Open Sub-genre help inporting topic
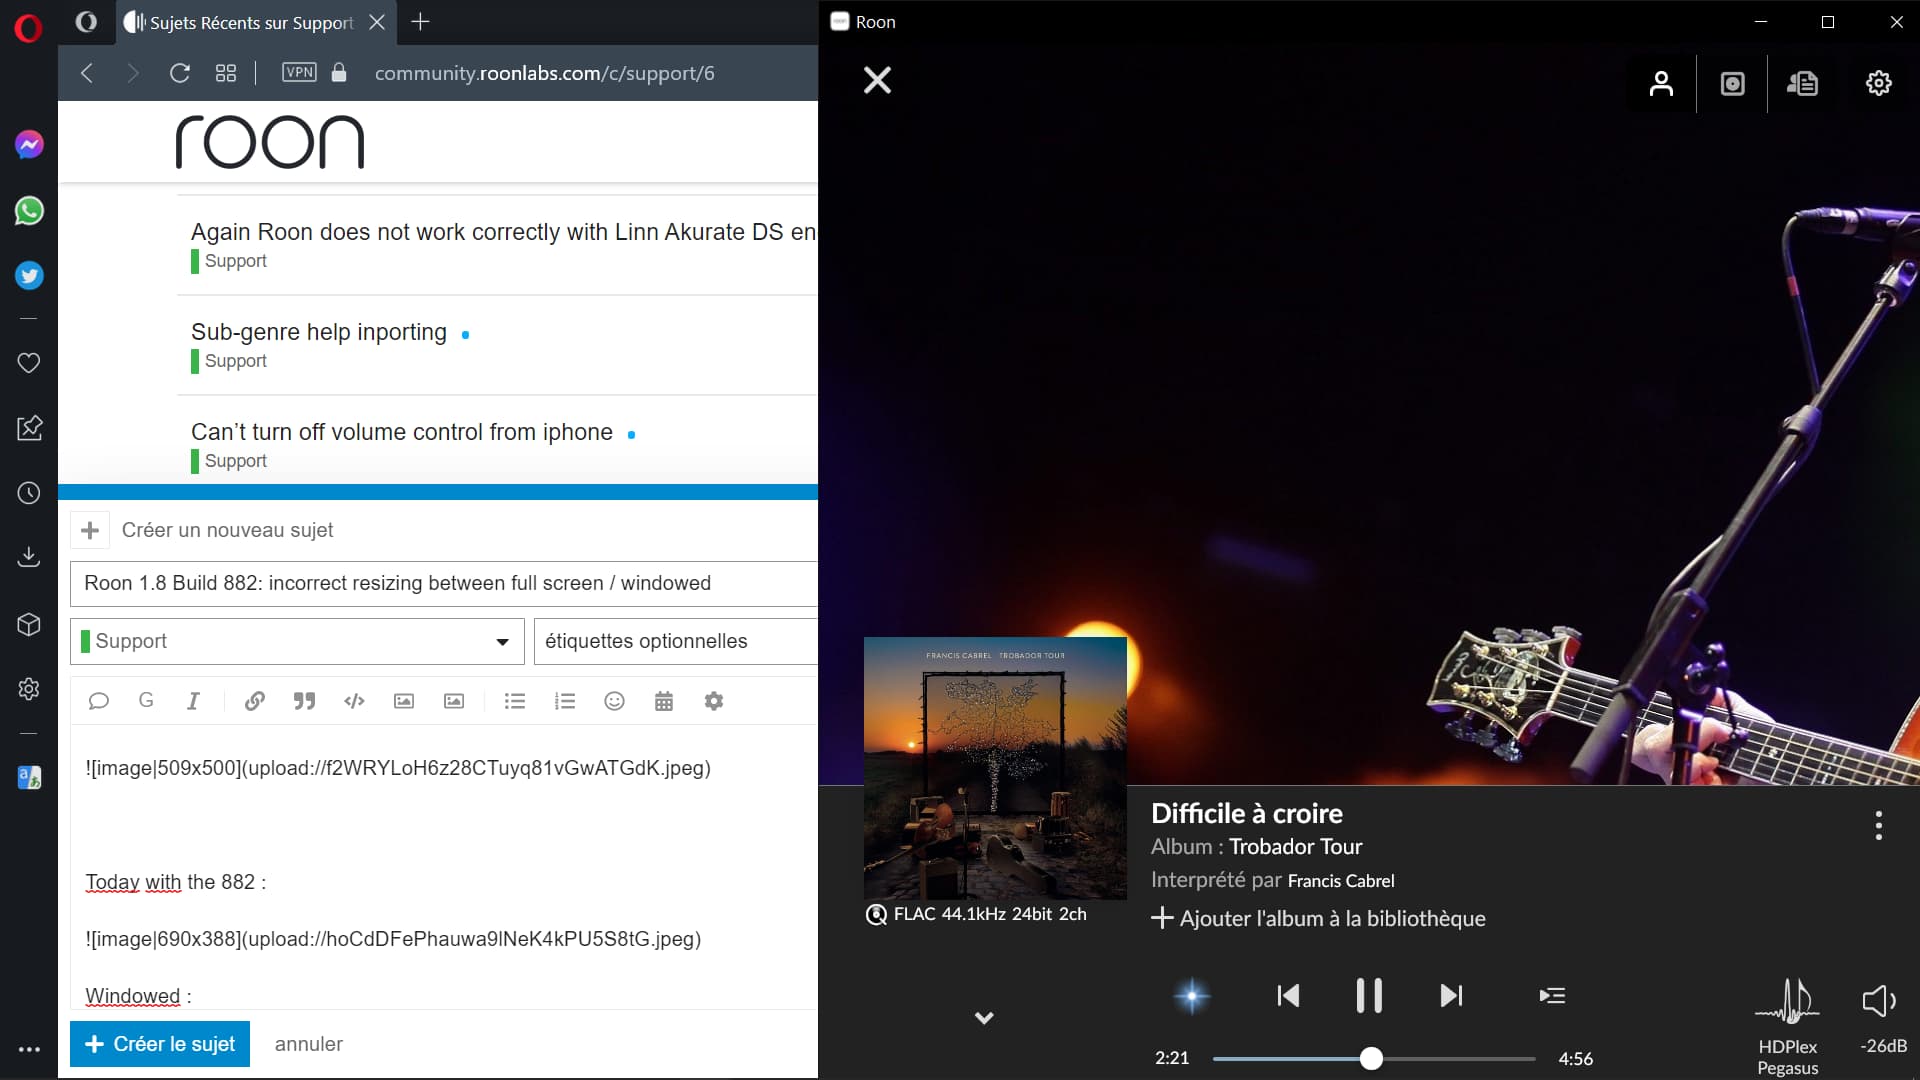The image size is (1920, 1080). point(319,332)
